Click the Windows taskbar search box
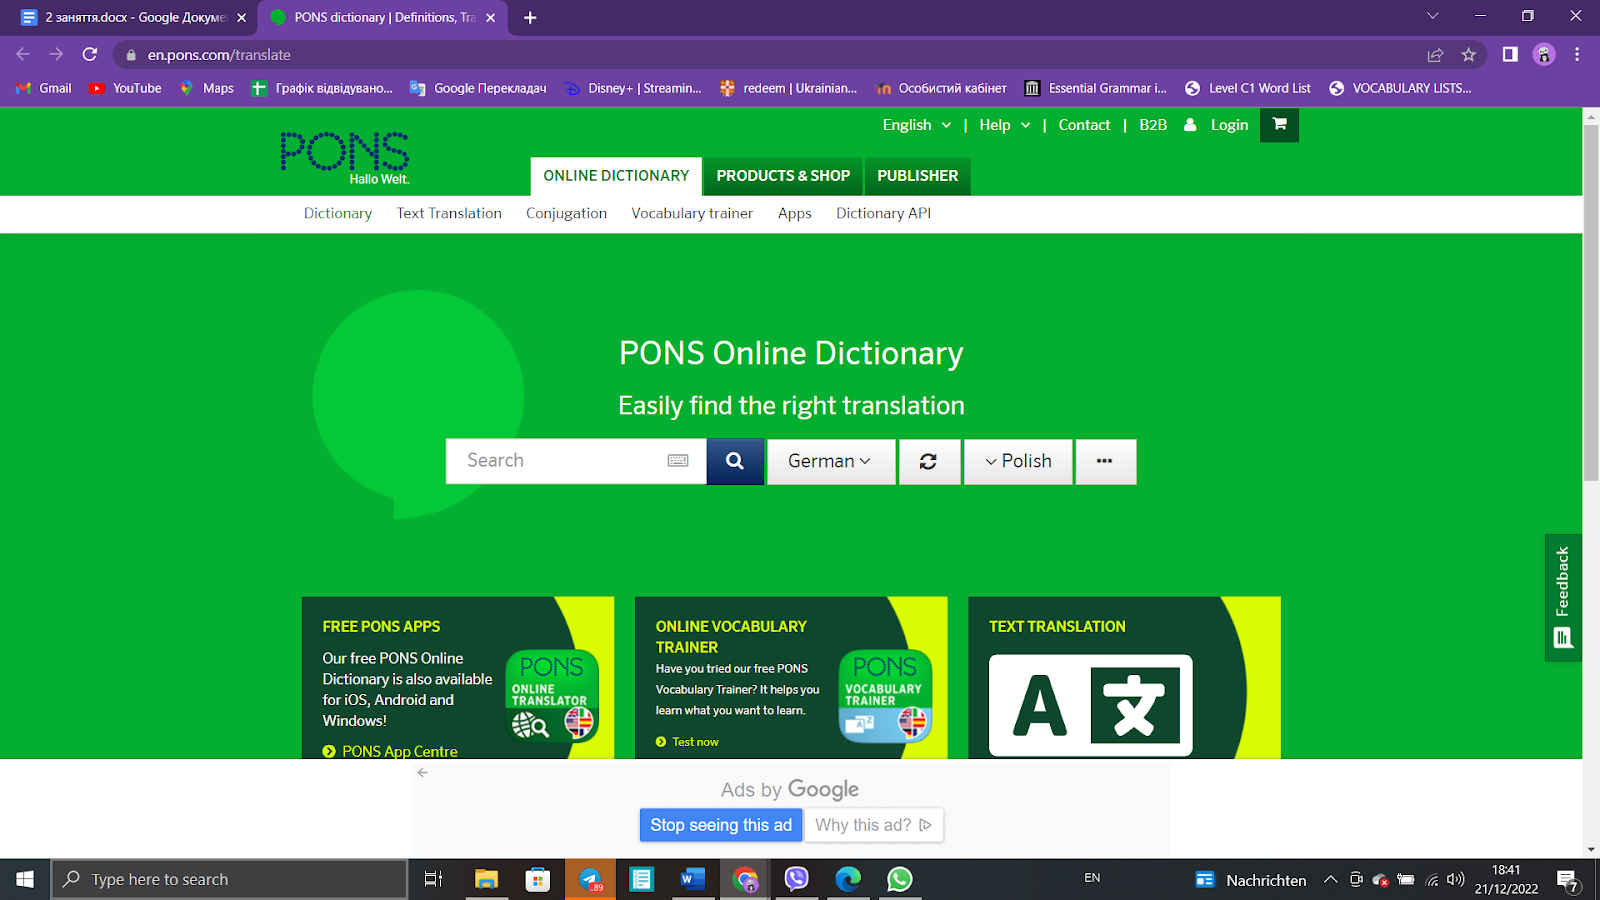Screen dimensions: 1600x900 coord(230,879)
